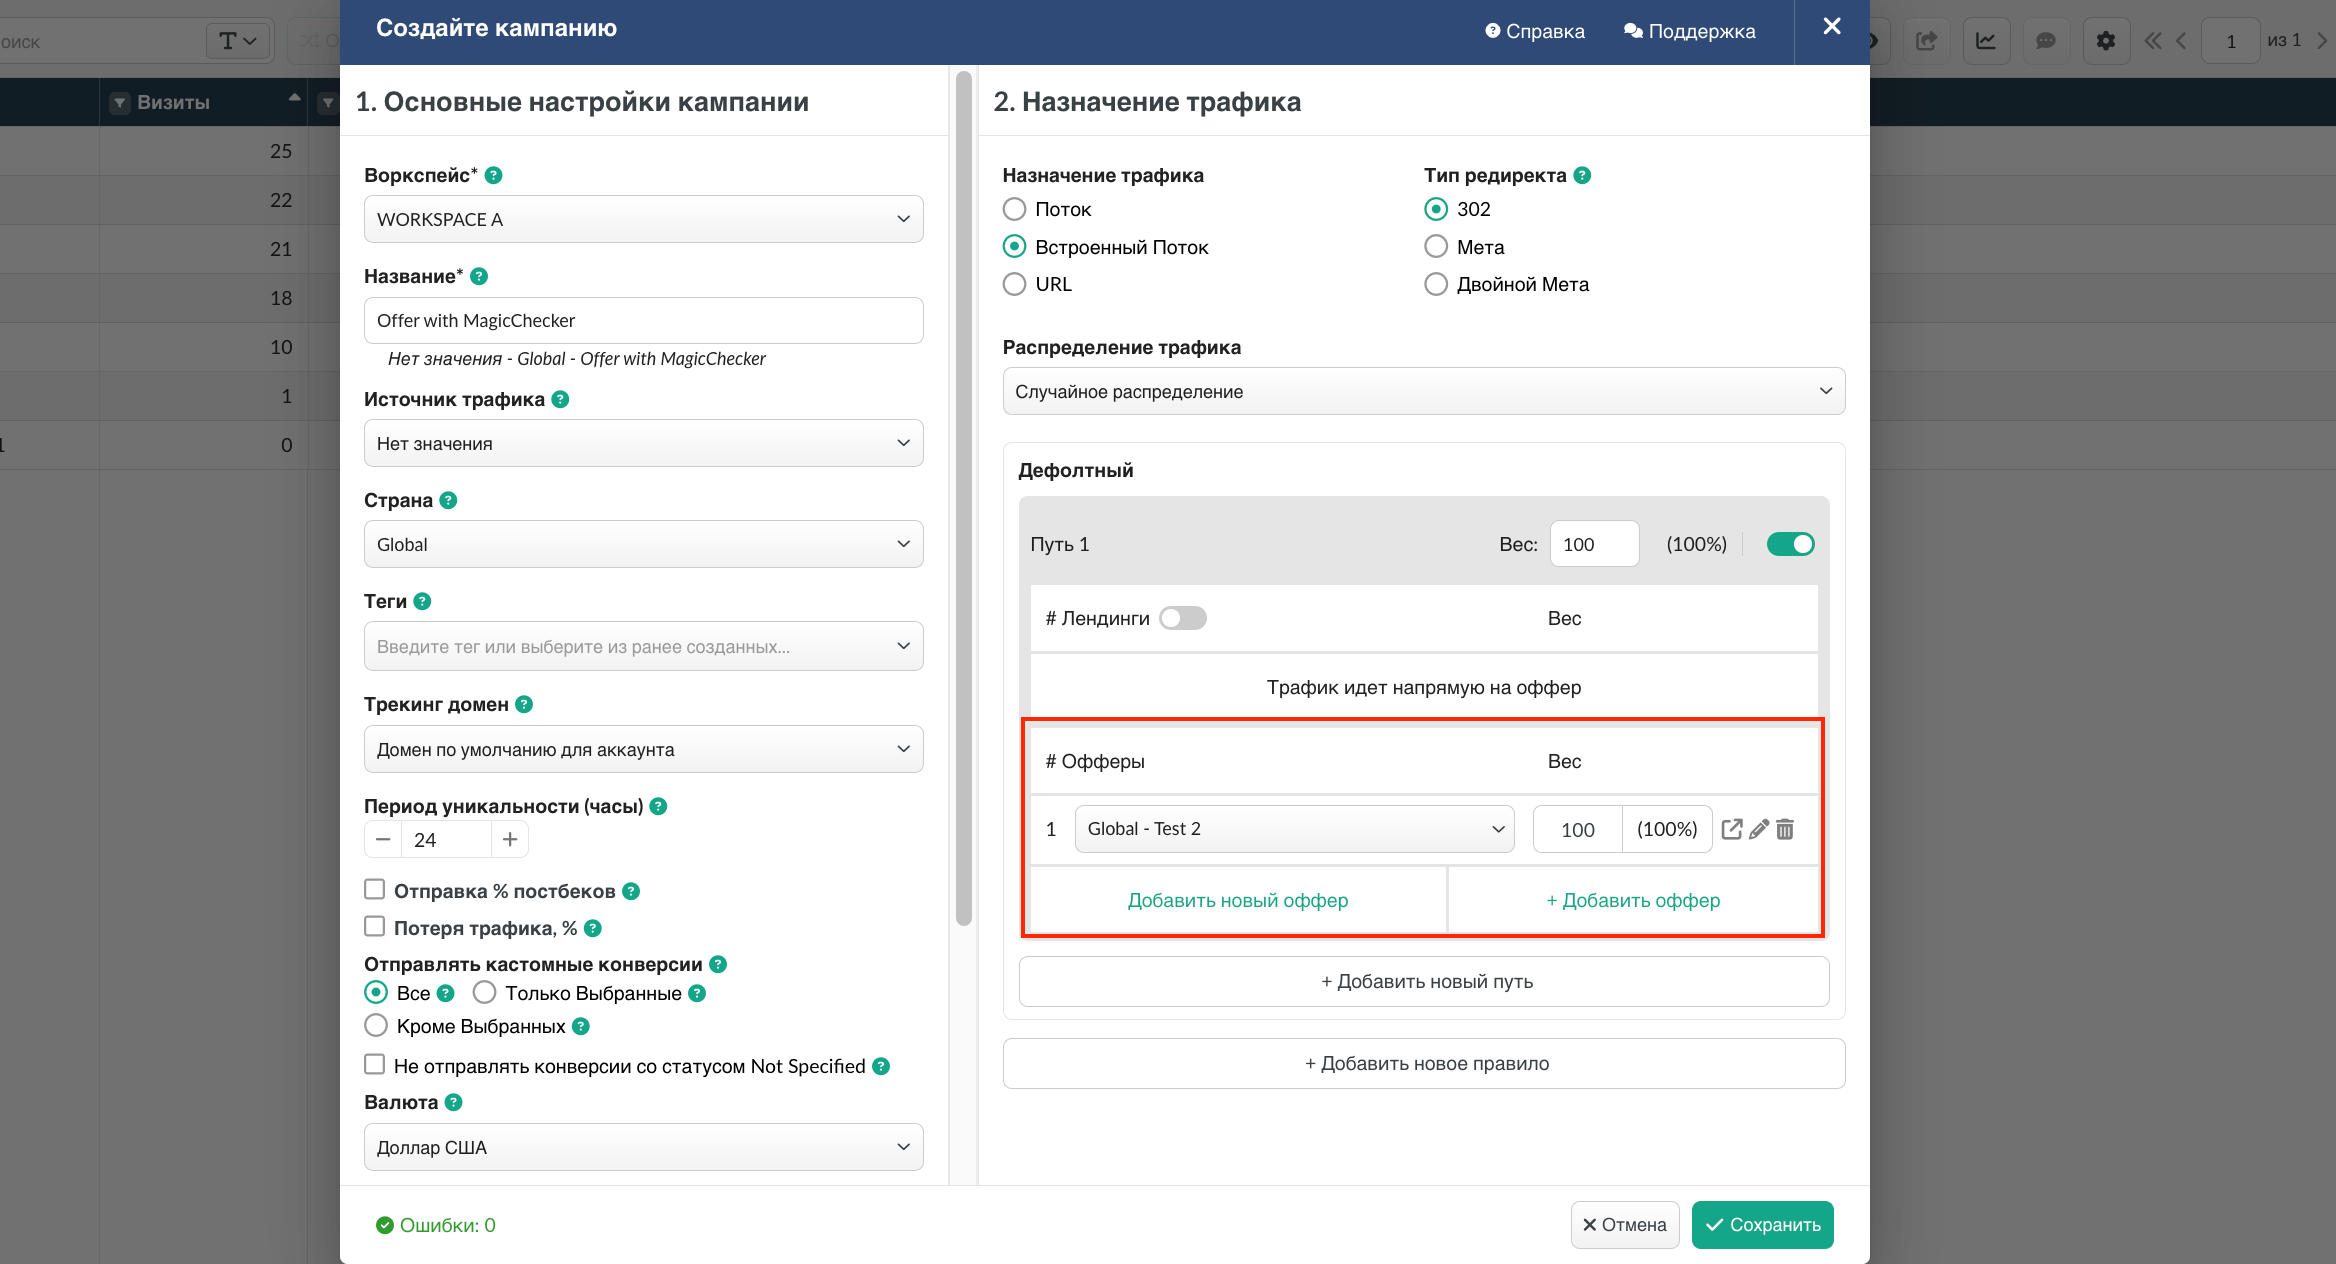Screen dimensions: 2336x1264
Task: Expand Распределение трафика dropdown
Action: pyautogui.click(x=1423, y=391)
